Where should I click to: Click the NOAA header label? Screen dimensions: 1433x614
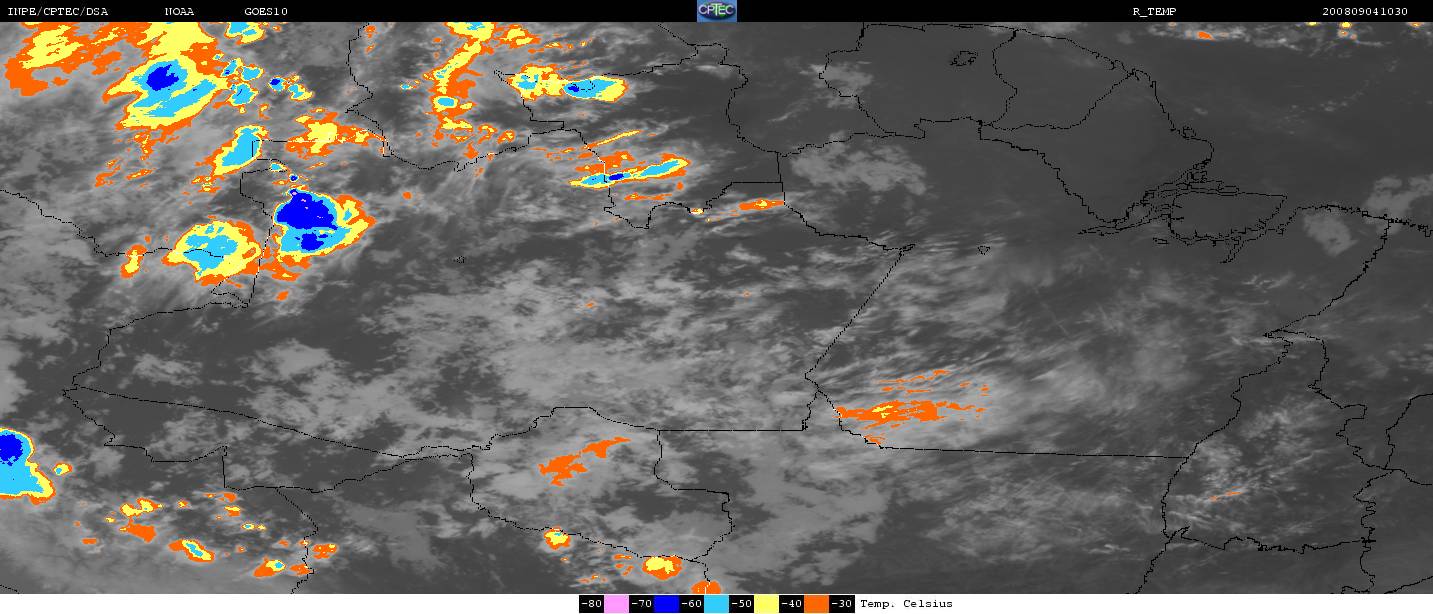[x=180, y=11]
